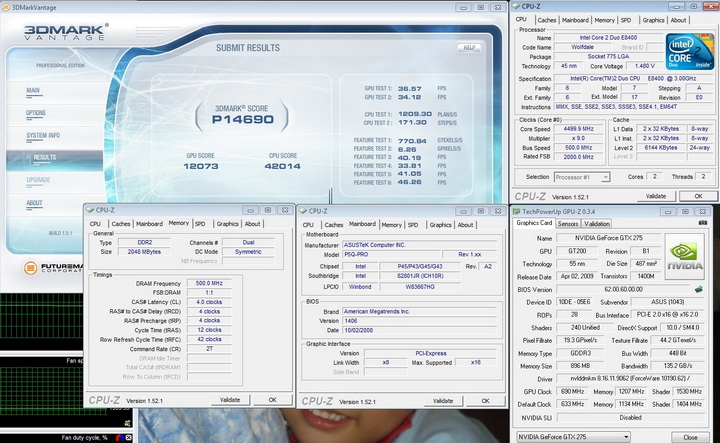This screenshot has height=443, width=720.
Task: Close GPU-Z with the Close button
Action: (x=690, y=437)
